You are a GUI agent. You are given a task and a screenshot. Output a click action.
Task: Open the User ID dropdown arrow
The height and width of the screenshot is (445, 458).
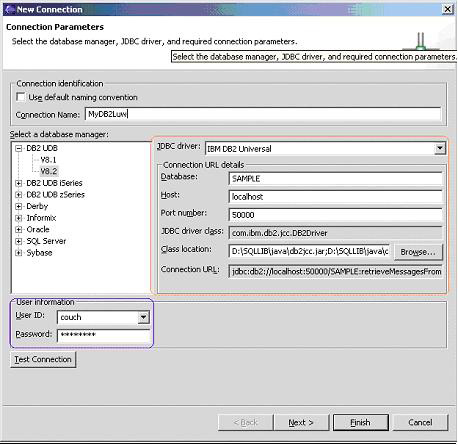[143, 317]
